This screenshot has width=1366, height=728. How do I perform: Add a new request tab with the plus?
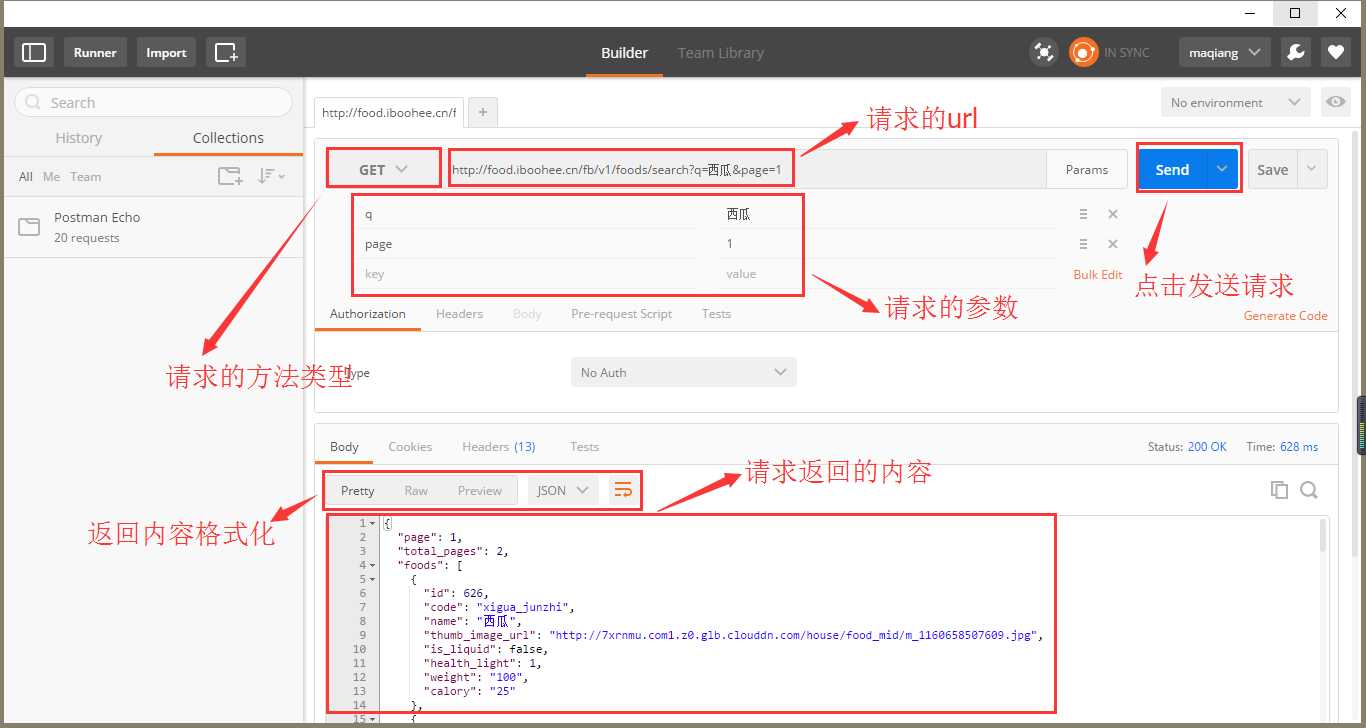coord(482,112)
